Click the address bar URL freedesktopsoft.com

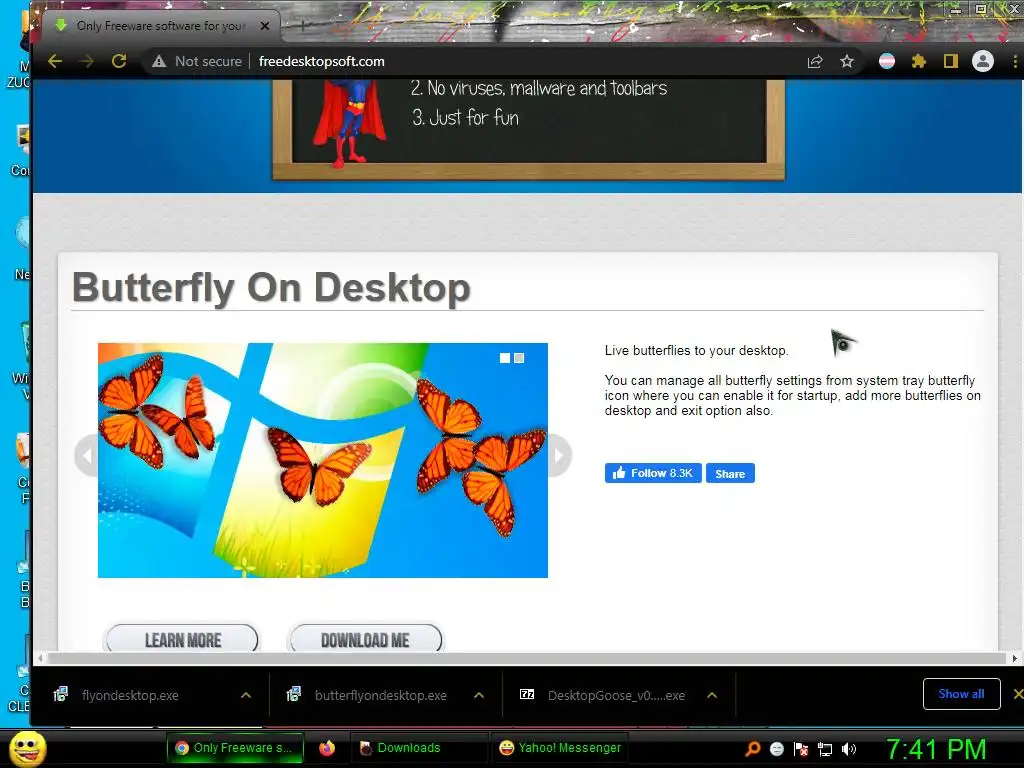tap(321, 61)
